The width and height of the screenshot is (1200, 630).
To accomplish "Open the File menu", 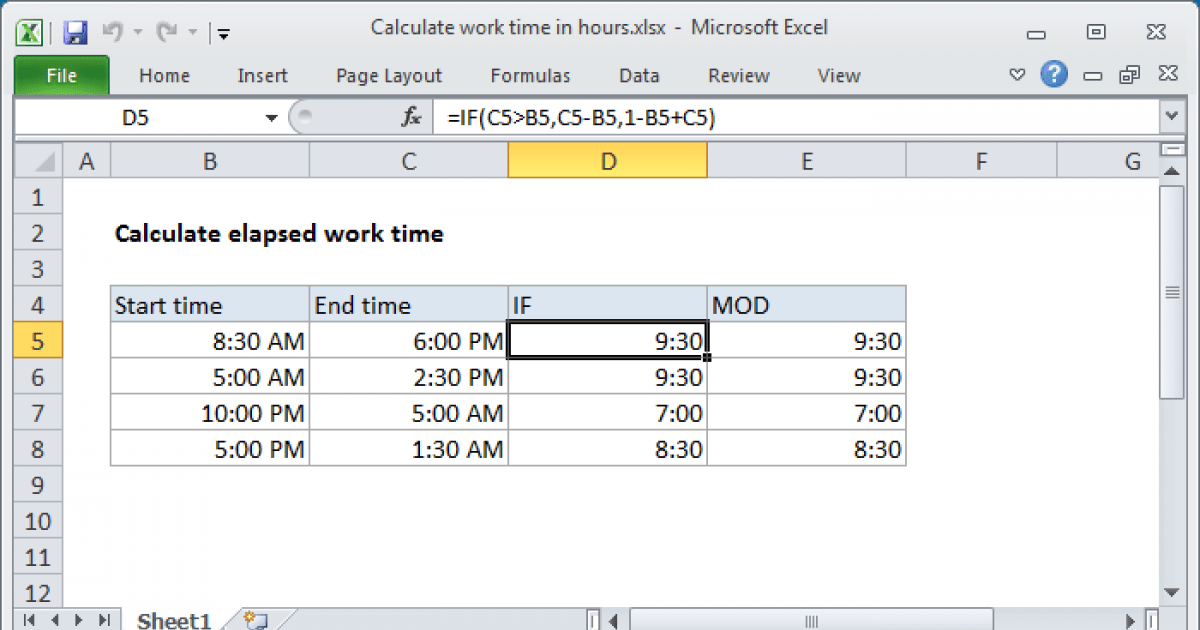I will click(61, 75).
